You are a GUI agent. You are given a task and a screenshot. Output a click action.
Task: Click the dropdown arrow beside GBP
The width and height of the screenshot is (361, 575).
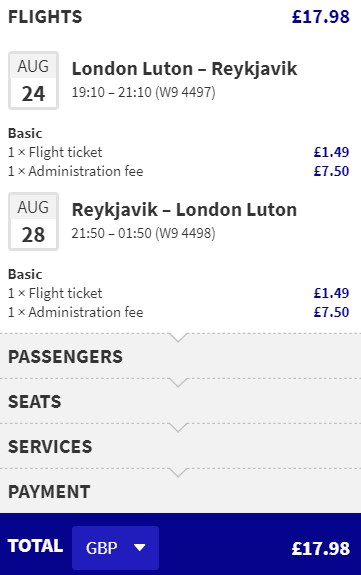coord(139,548)
